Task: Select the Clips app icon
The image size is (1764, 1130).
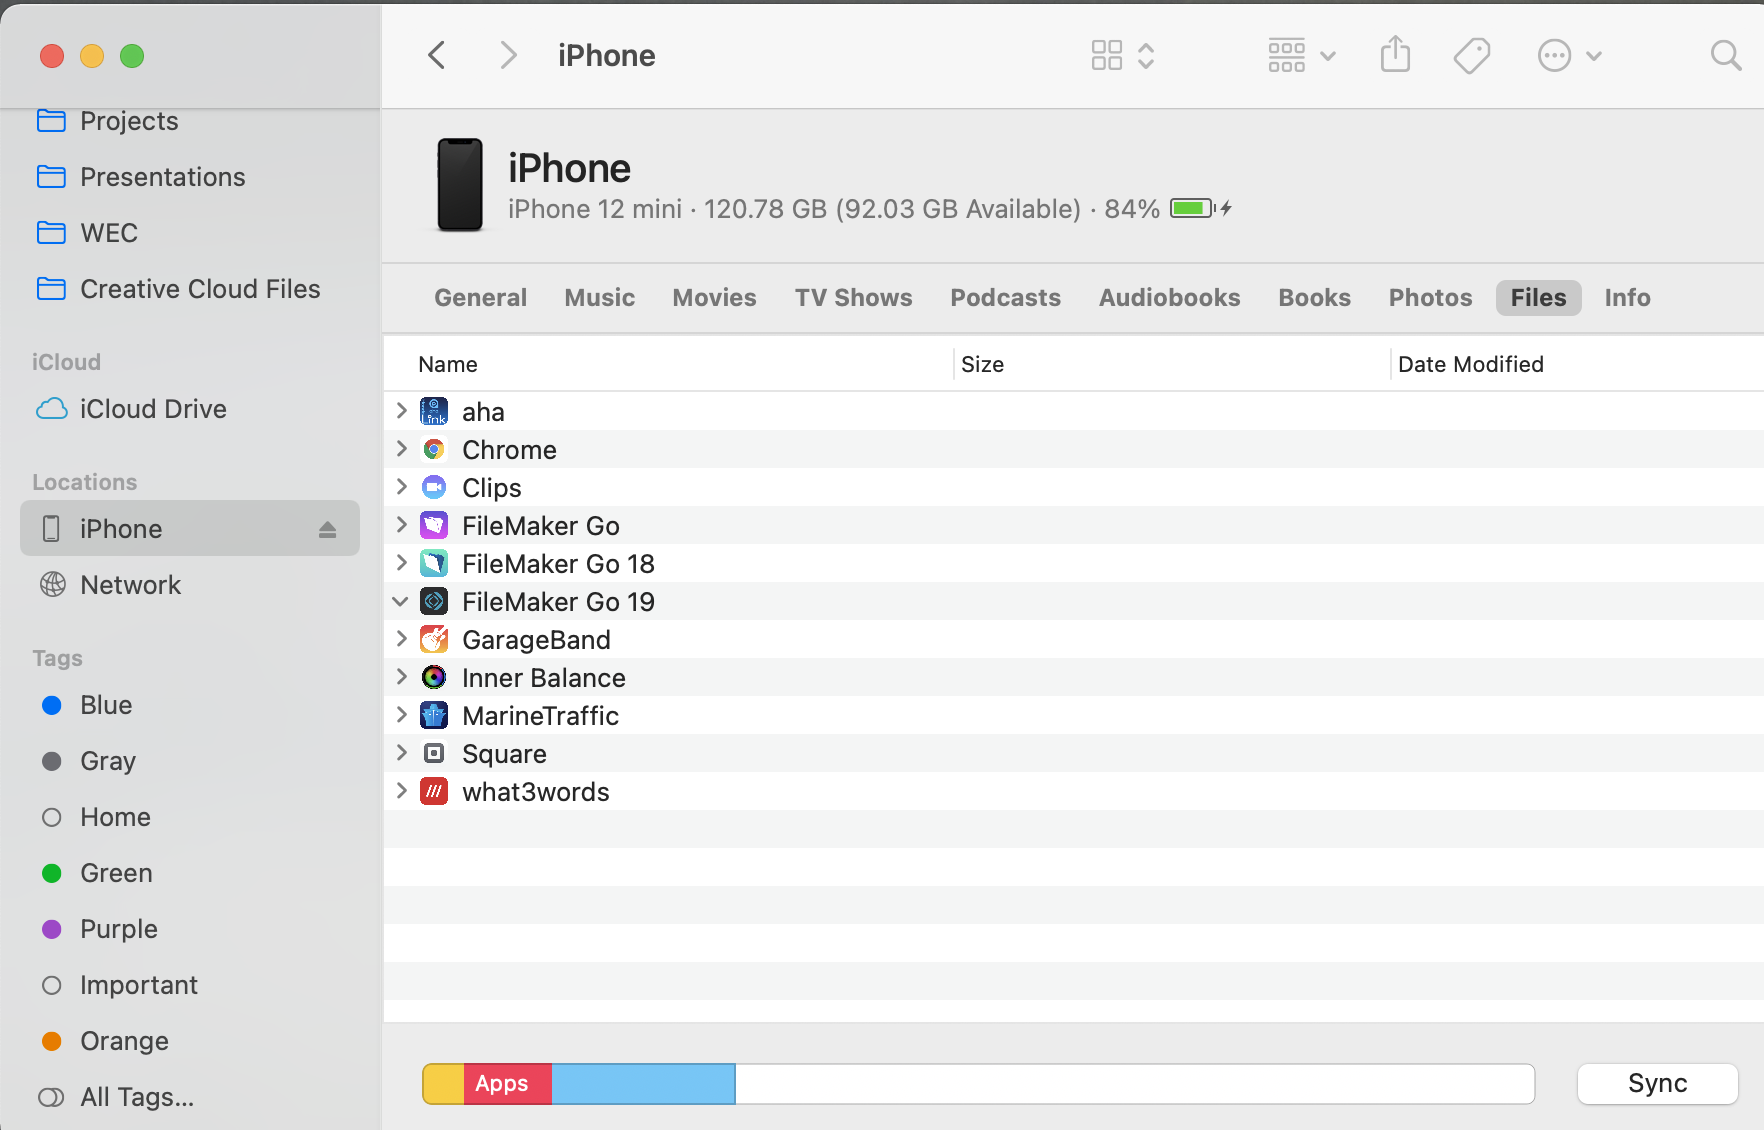Action: pyautogui.click(x=434, y=487)
